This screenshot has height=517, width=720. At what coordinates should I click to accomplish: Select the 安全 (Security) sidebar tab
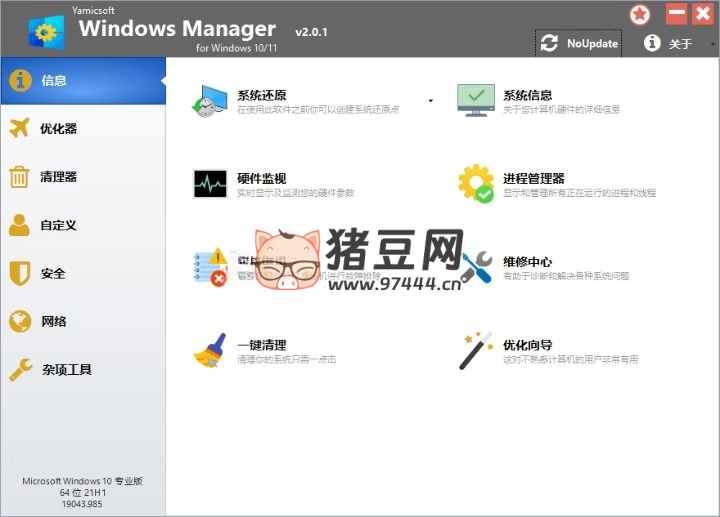point(82,273)
